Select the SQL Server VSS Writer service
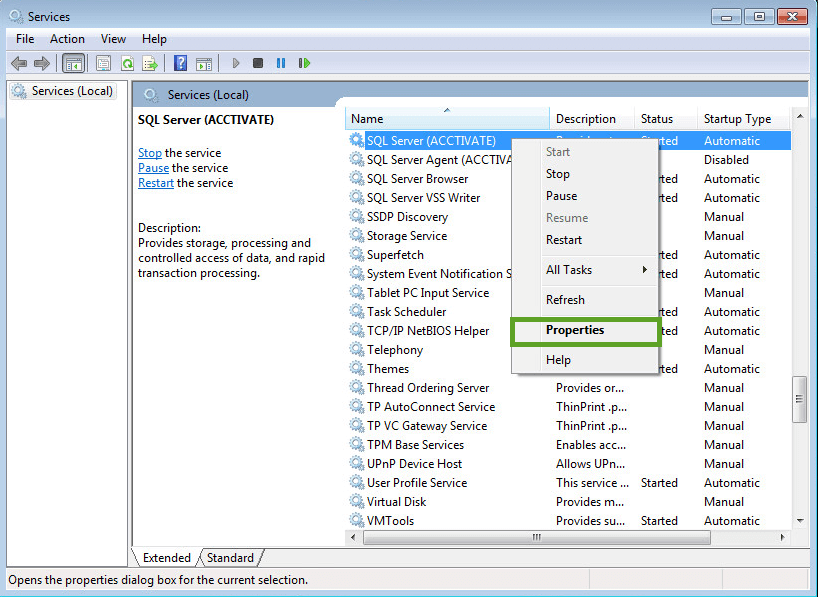The height and width of the screenshot is (597, 818). click(x=423, y=198)
